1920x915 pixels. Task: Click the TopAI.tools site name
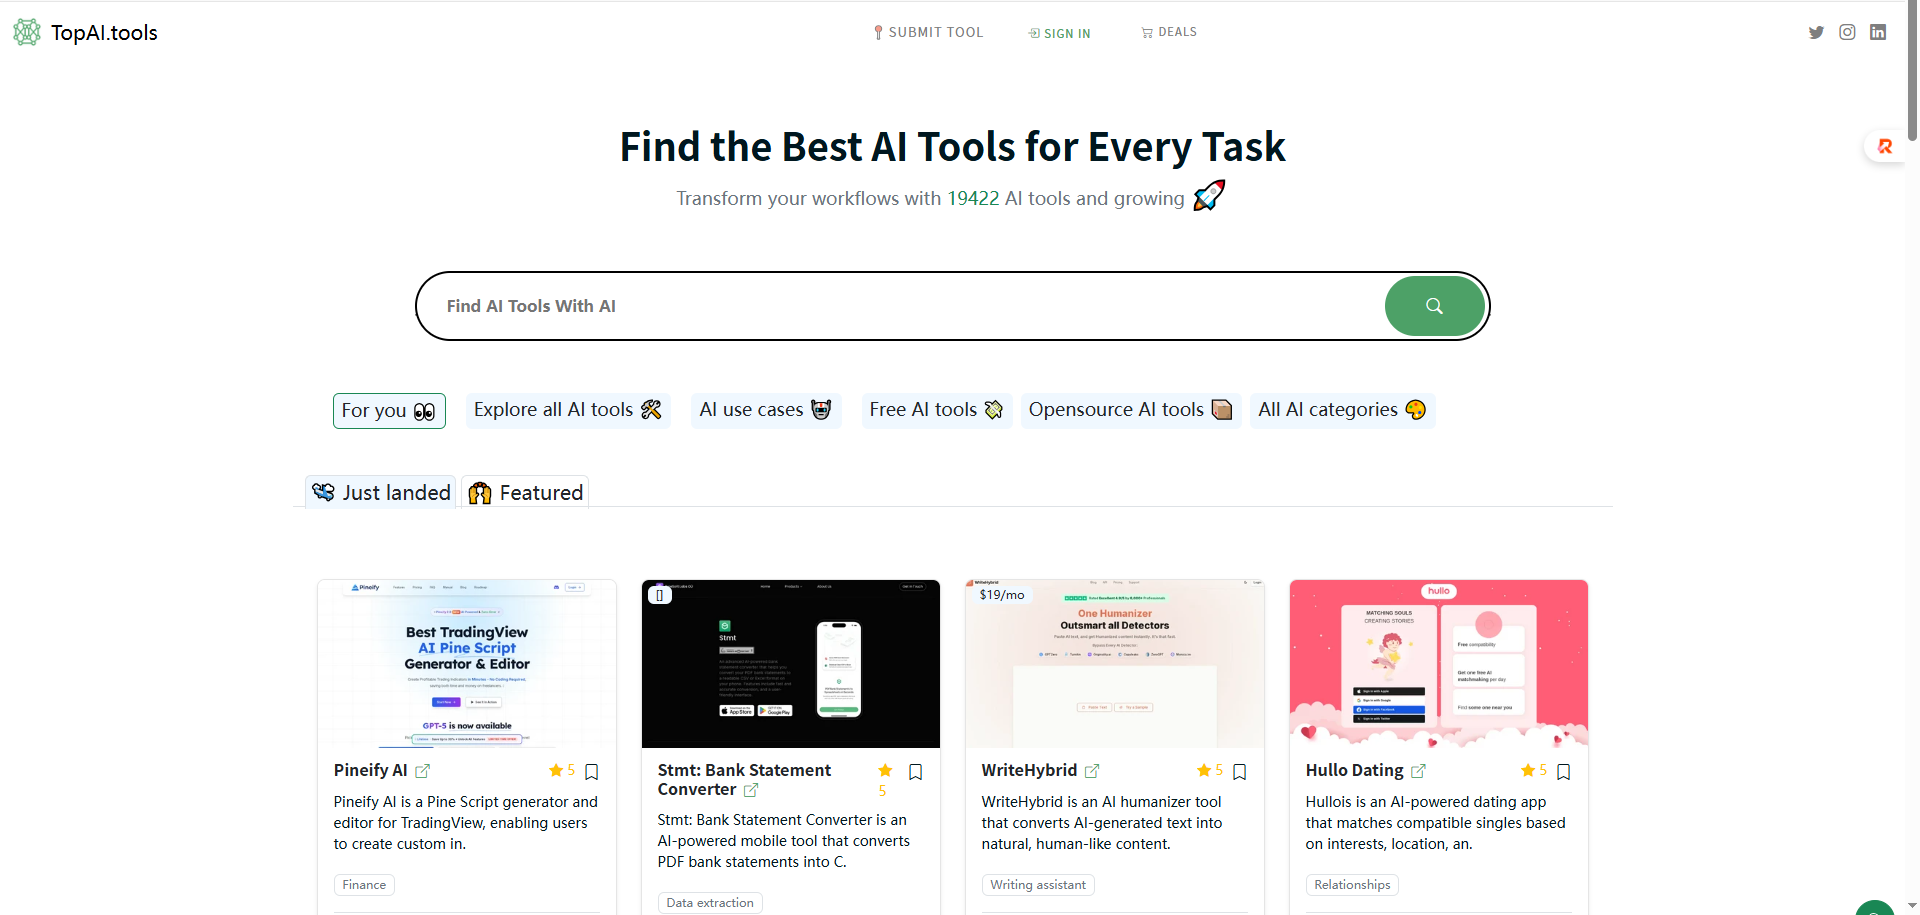(104, 32)
